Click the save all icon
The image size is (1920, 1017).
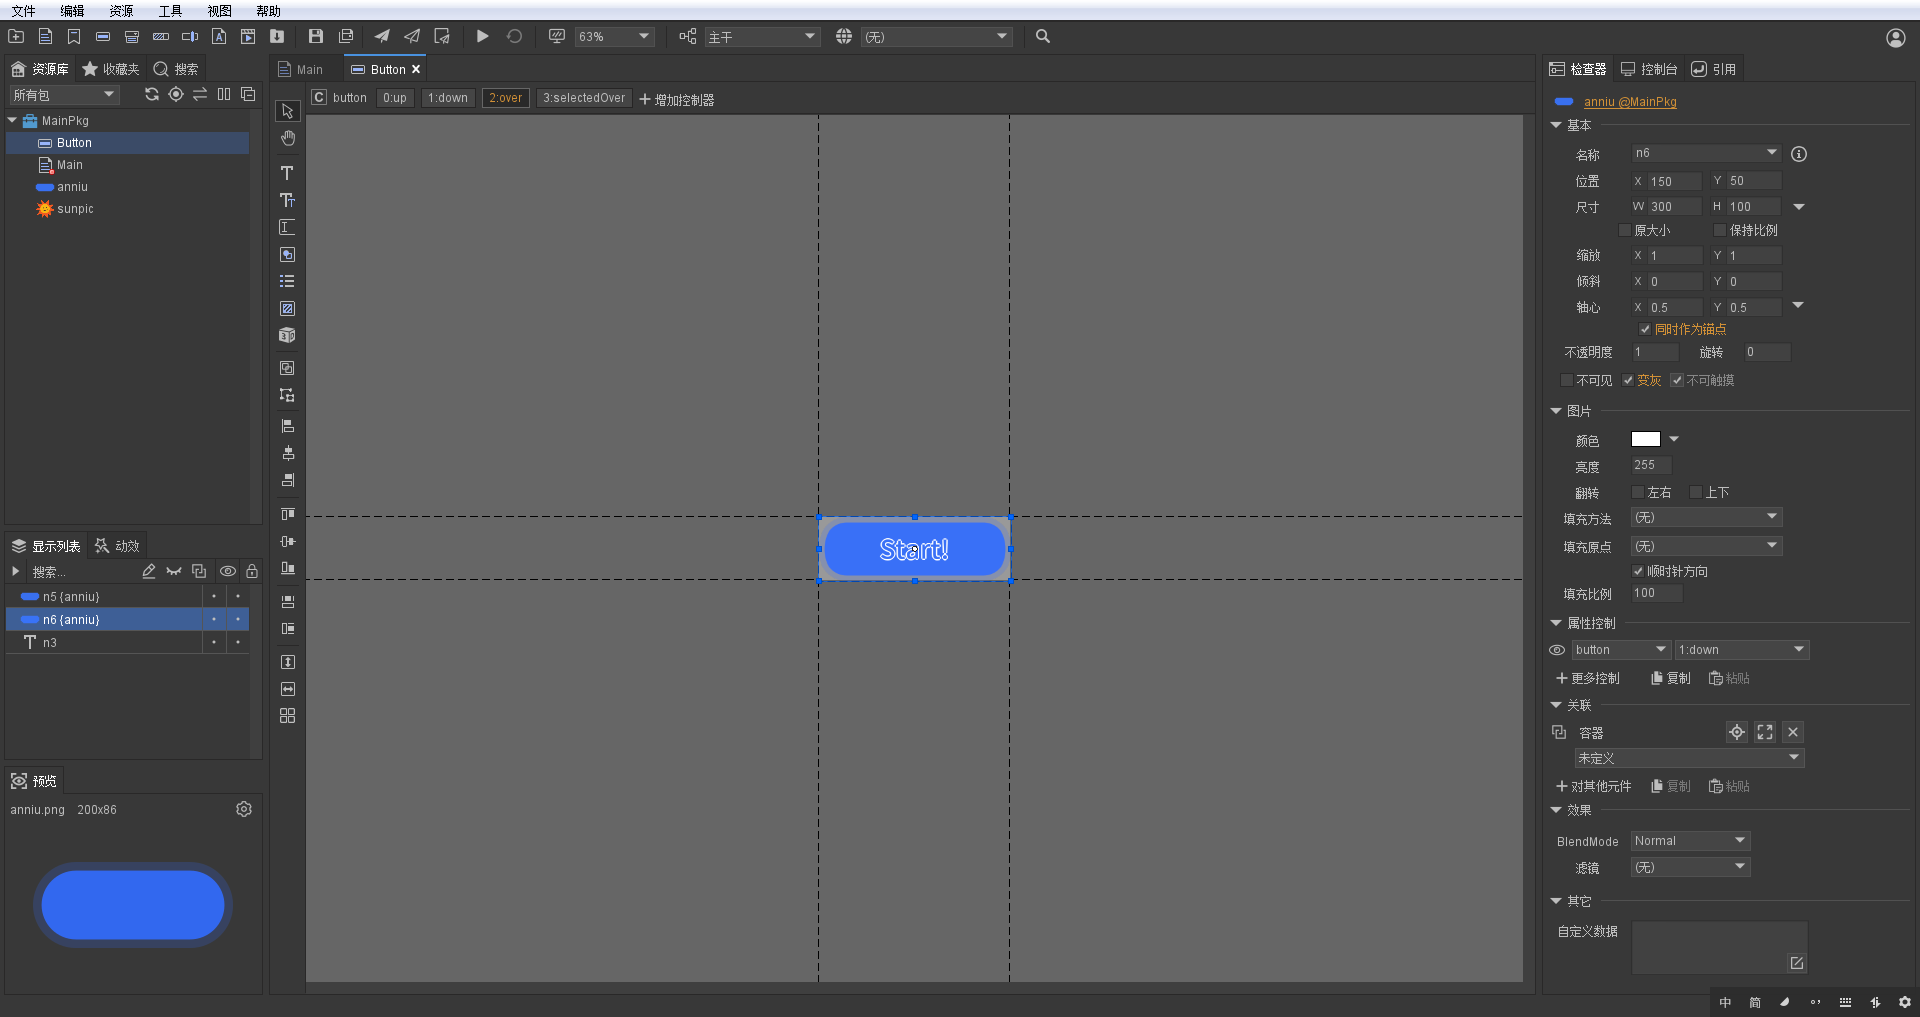pos(346,36)
